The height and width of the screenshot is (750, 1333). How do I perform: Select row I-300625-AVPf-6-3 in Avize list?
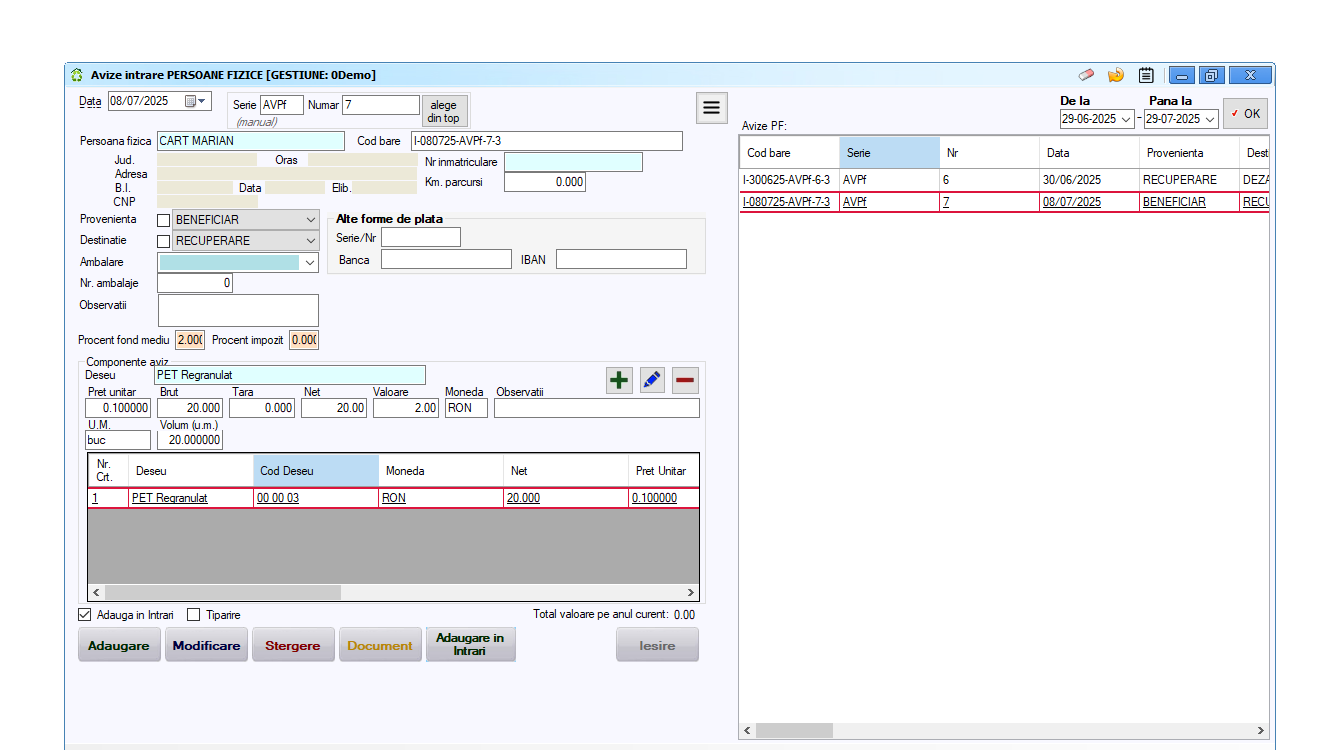[1004, 180]
